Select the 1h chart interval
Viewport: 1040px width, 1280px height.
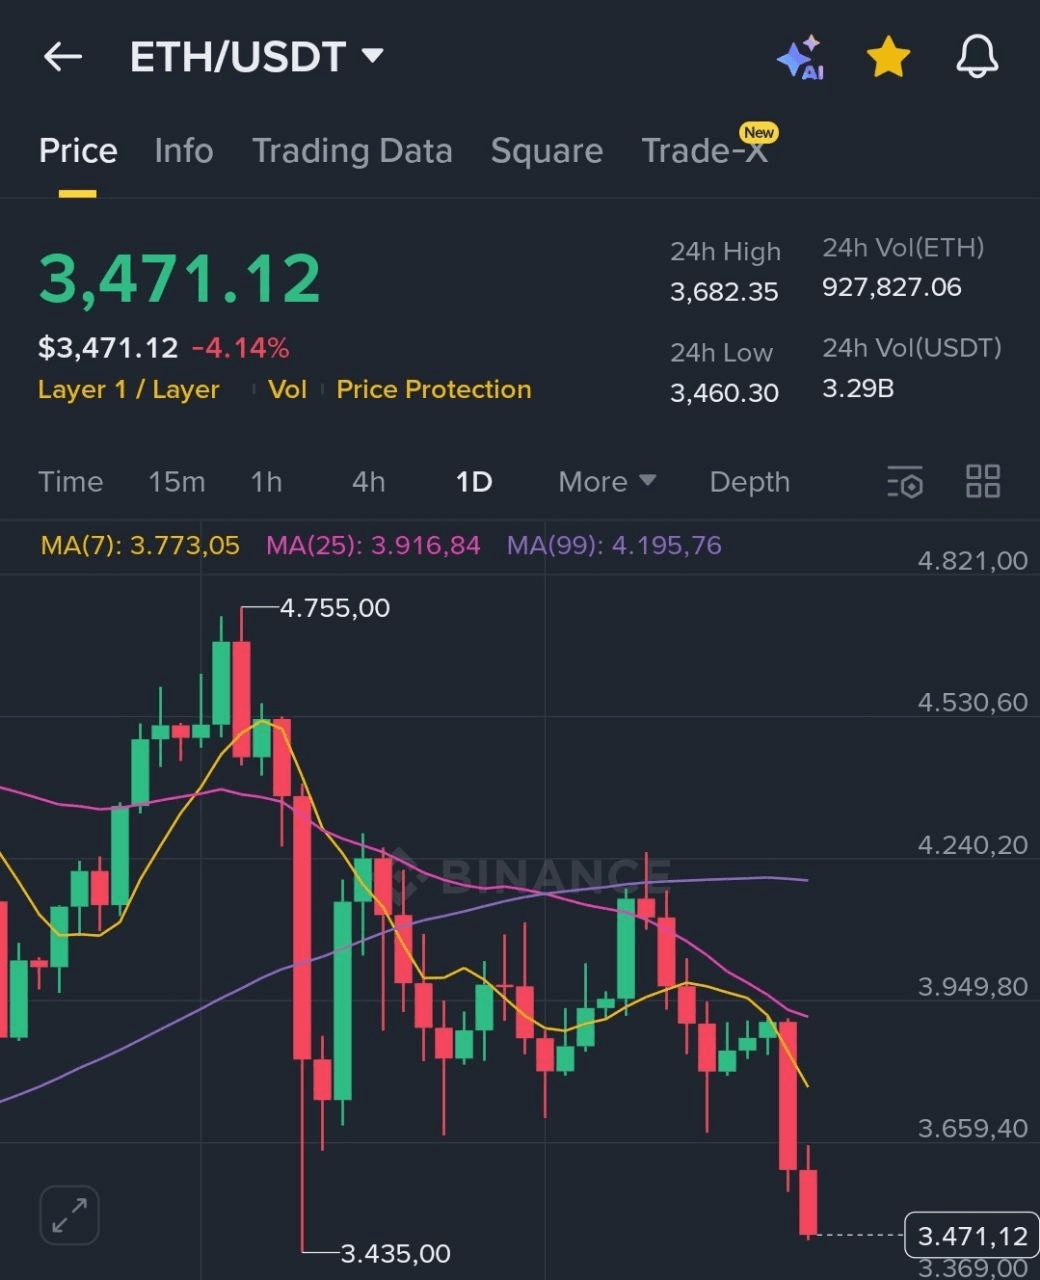click(266, 482)
